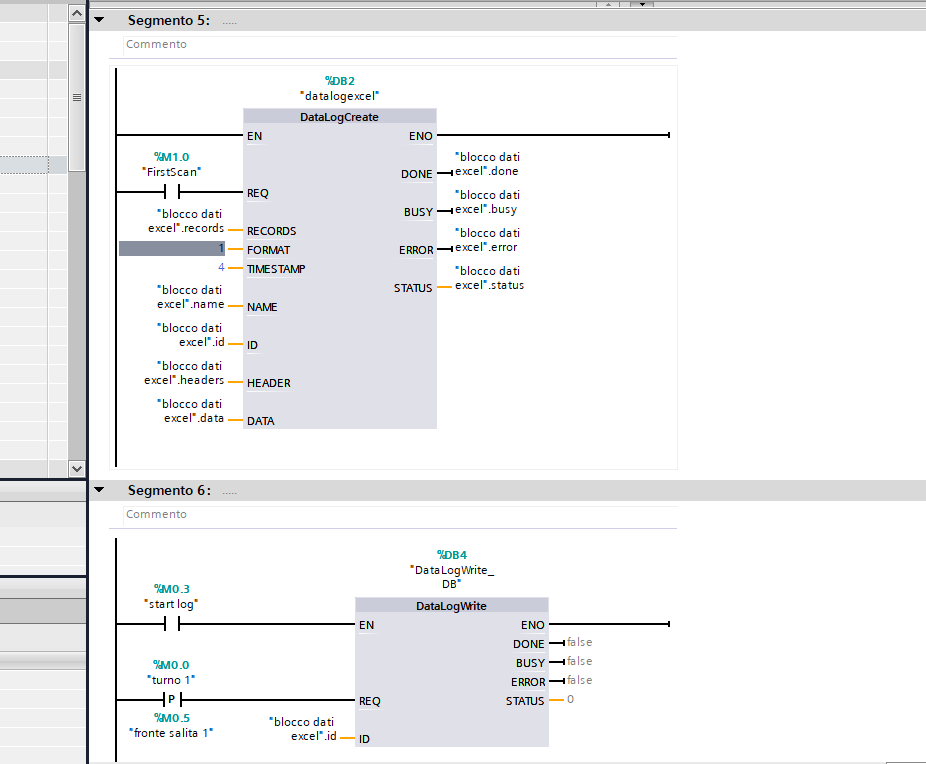Select the DataLogWrite block header
926x764 pixels.
(x=451, y=606)
